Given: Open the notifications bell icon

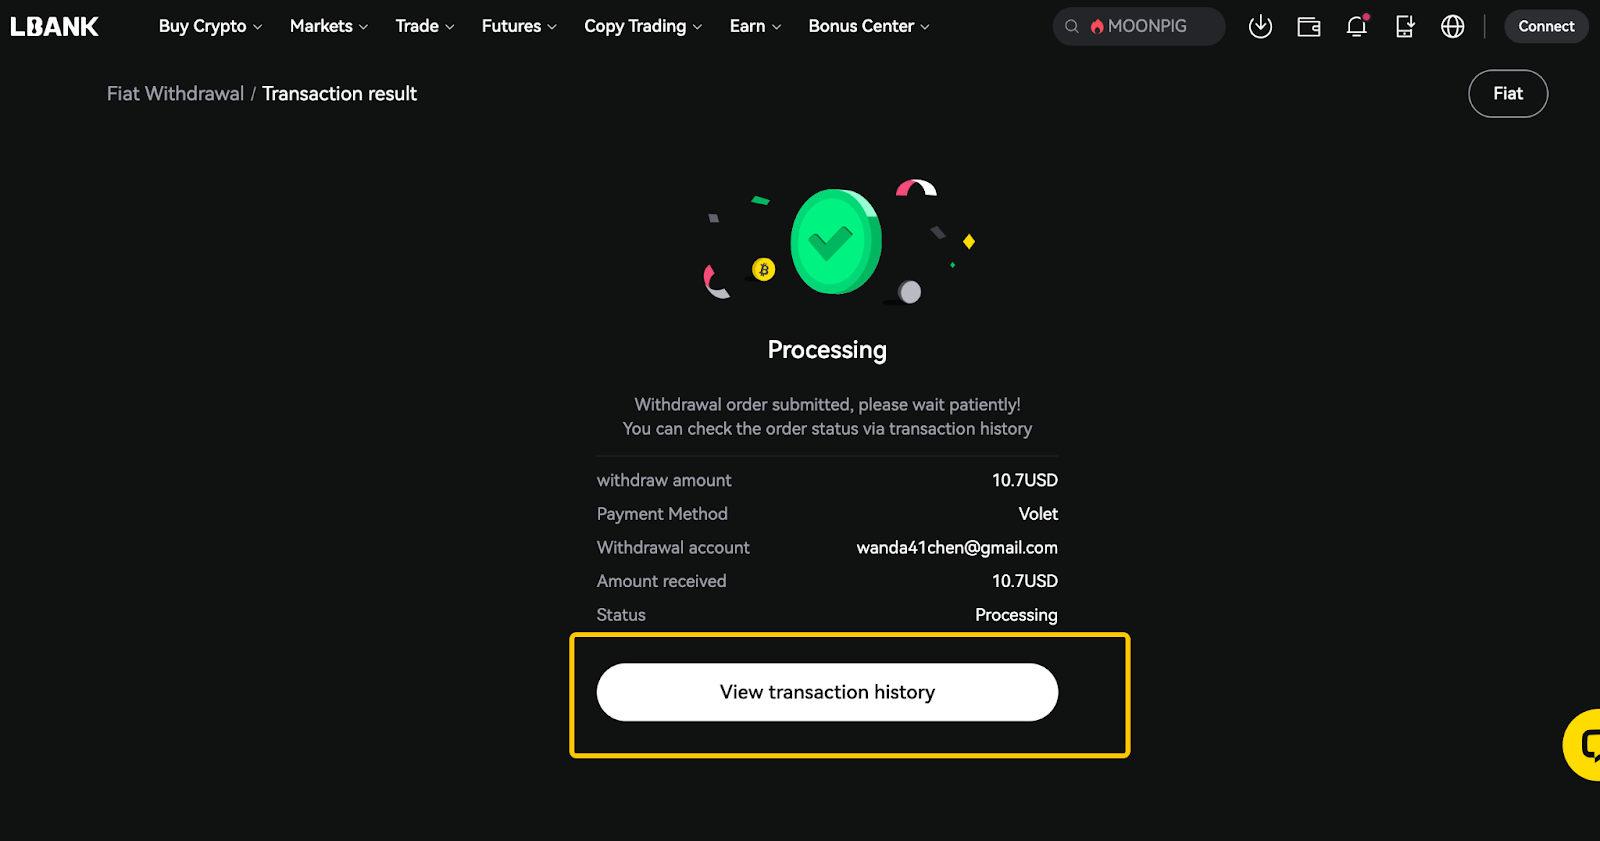Looking at the screenshot, I should tap(1357, 26).
